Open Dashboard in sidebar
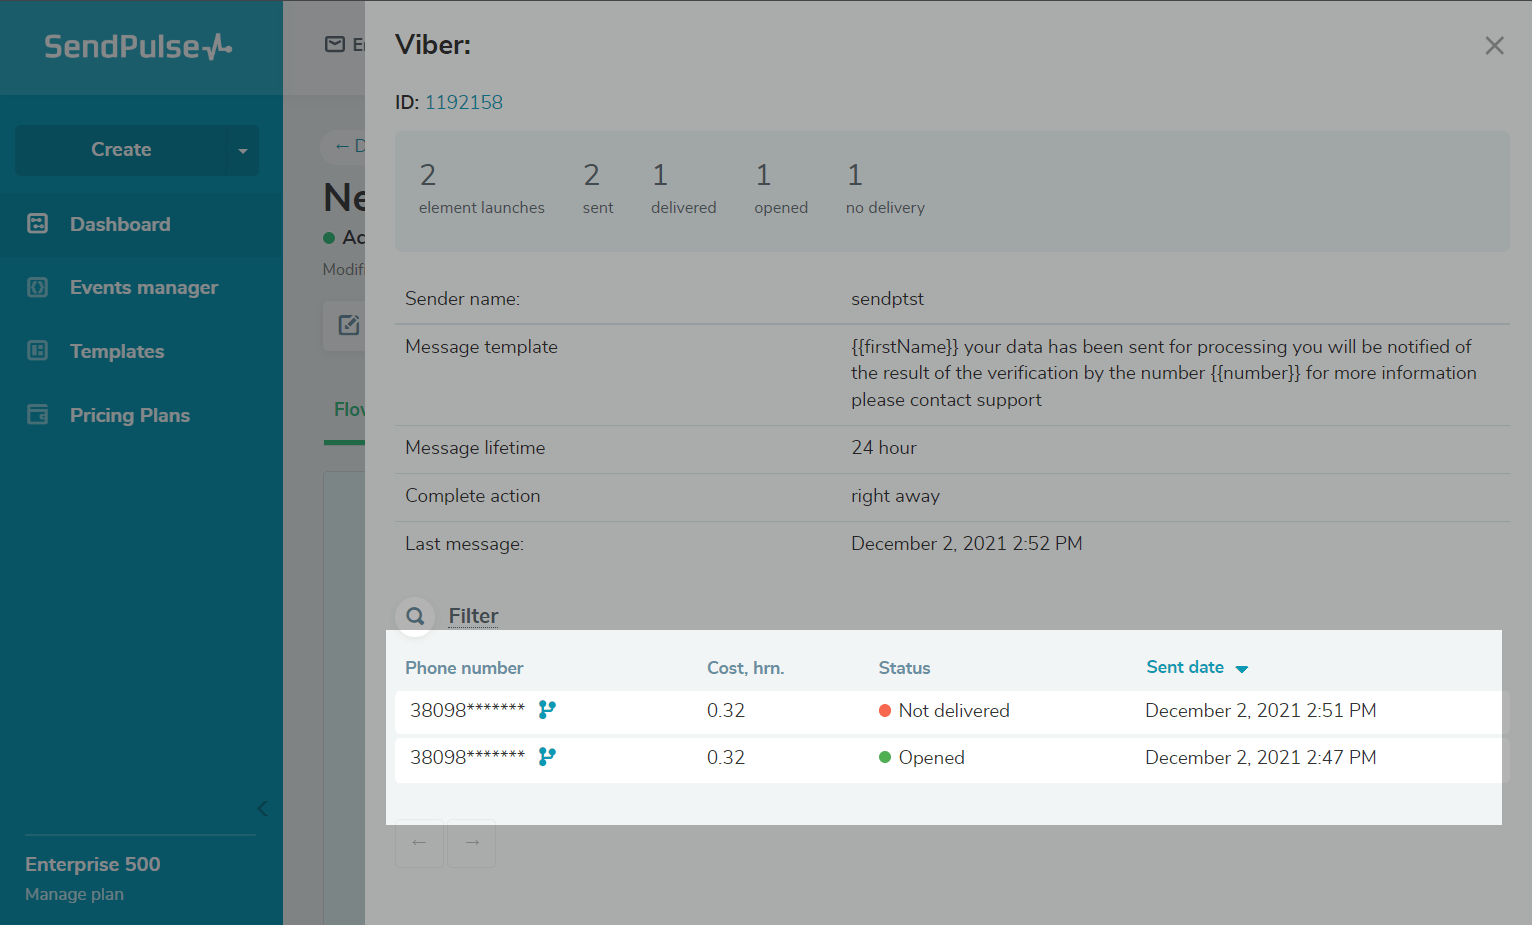The image size is (1532, 925). [141, 224]
